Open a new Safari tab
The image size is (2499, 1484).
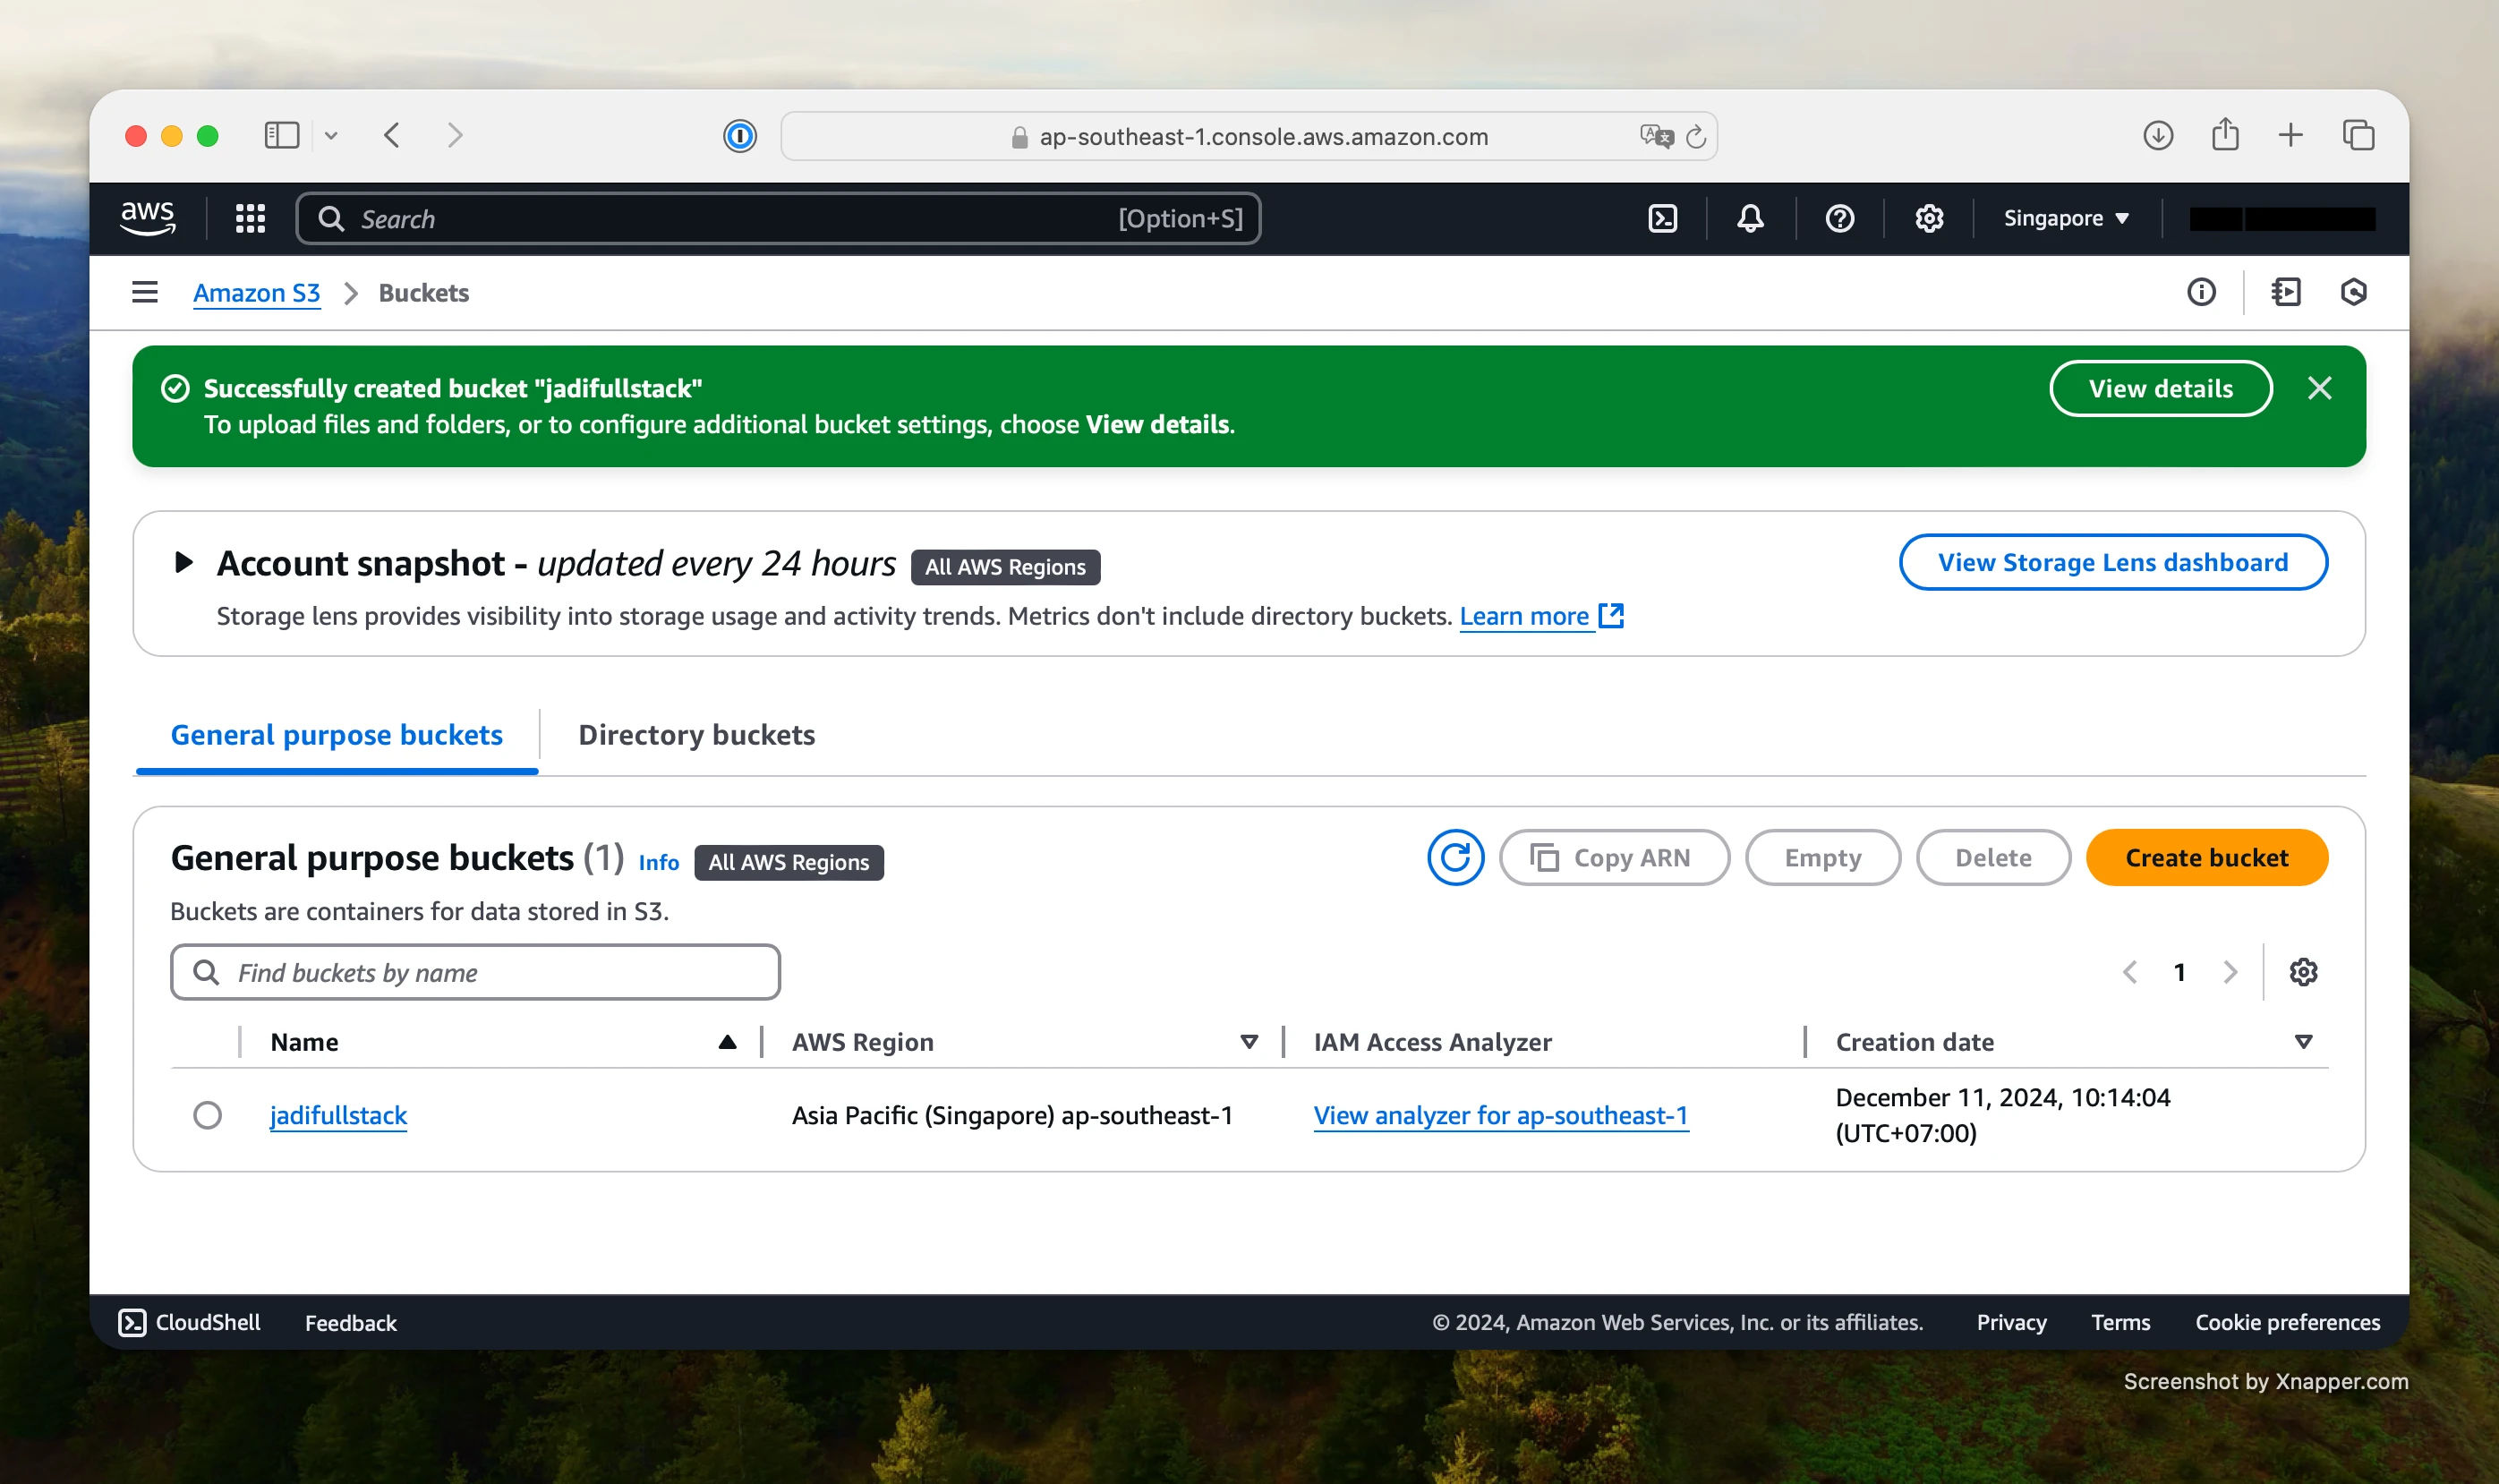tap(2291, 135)
